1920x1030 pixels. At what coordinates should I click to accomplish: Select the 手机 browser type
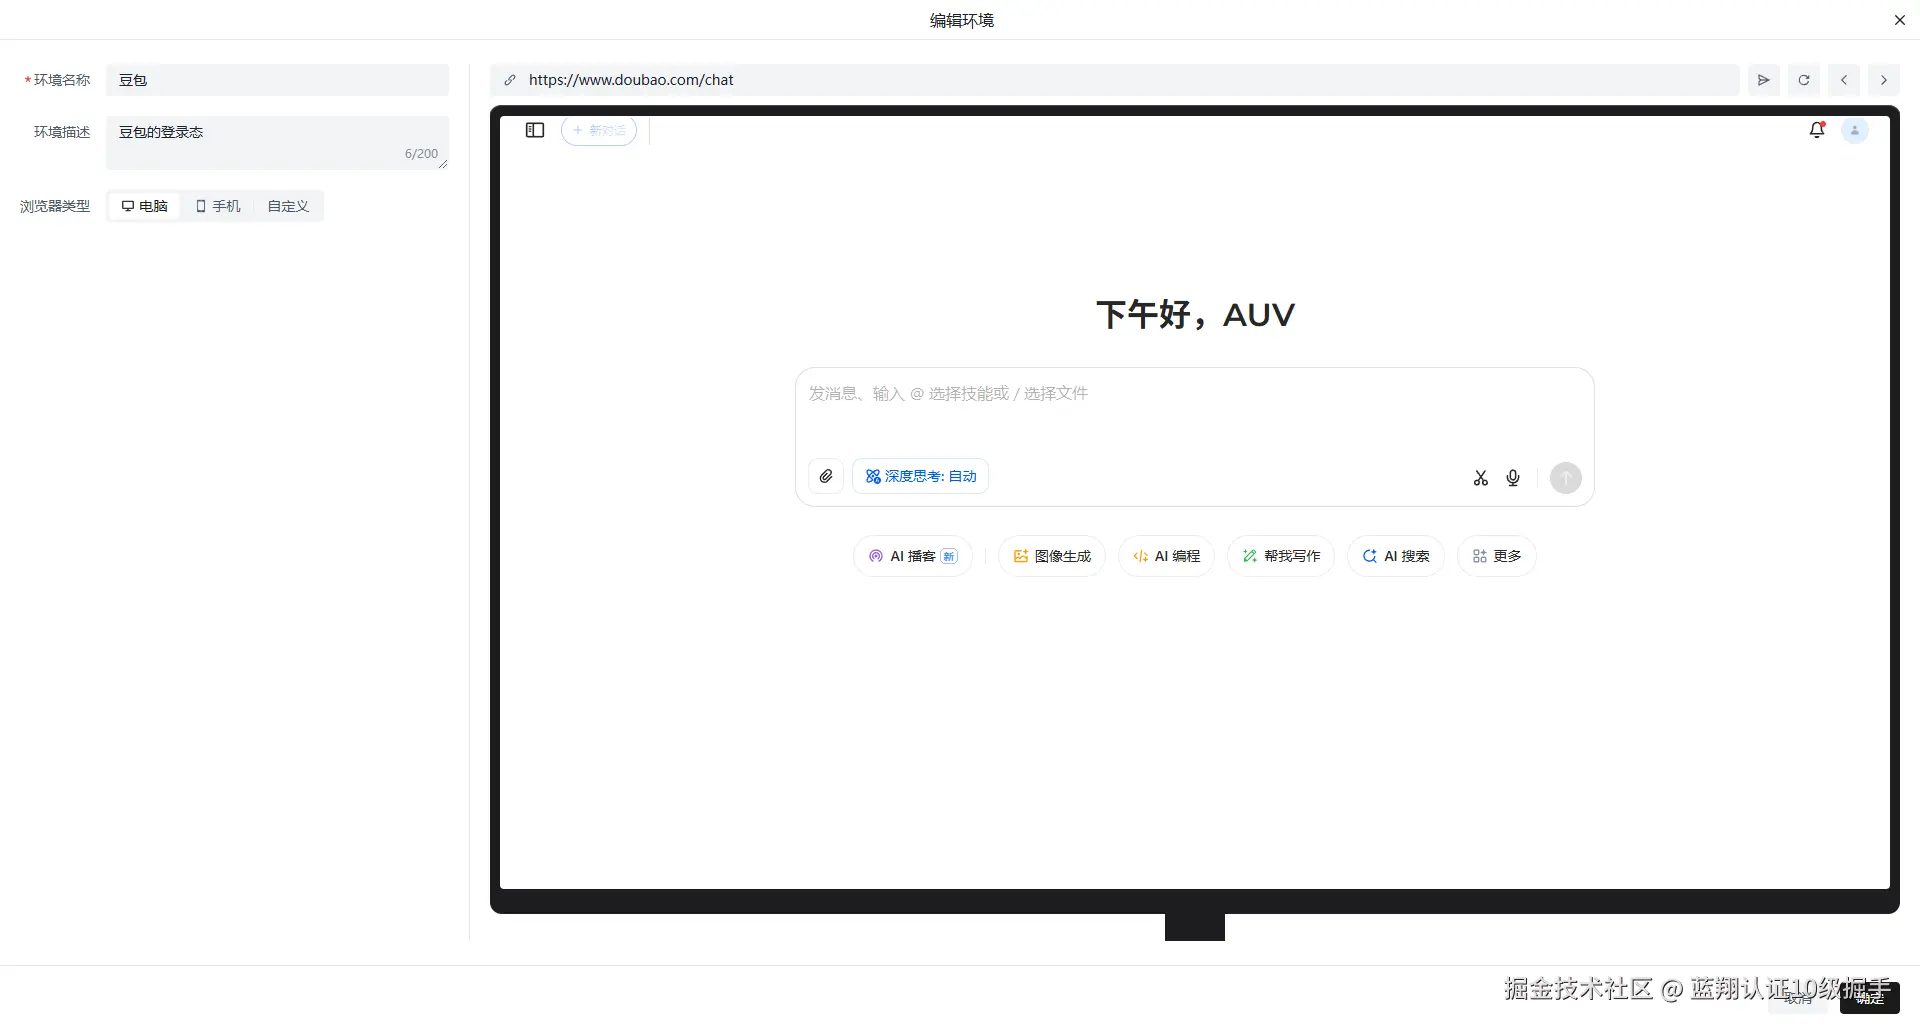[x=218, y=206]
